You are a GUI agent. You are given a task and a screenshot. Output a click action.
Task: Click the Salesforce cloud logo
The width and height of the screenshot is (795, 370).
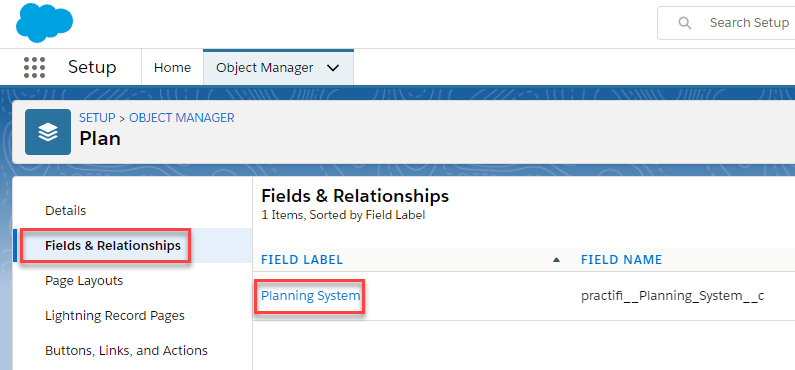45,22
